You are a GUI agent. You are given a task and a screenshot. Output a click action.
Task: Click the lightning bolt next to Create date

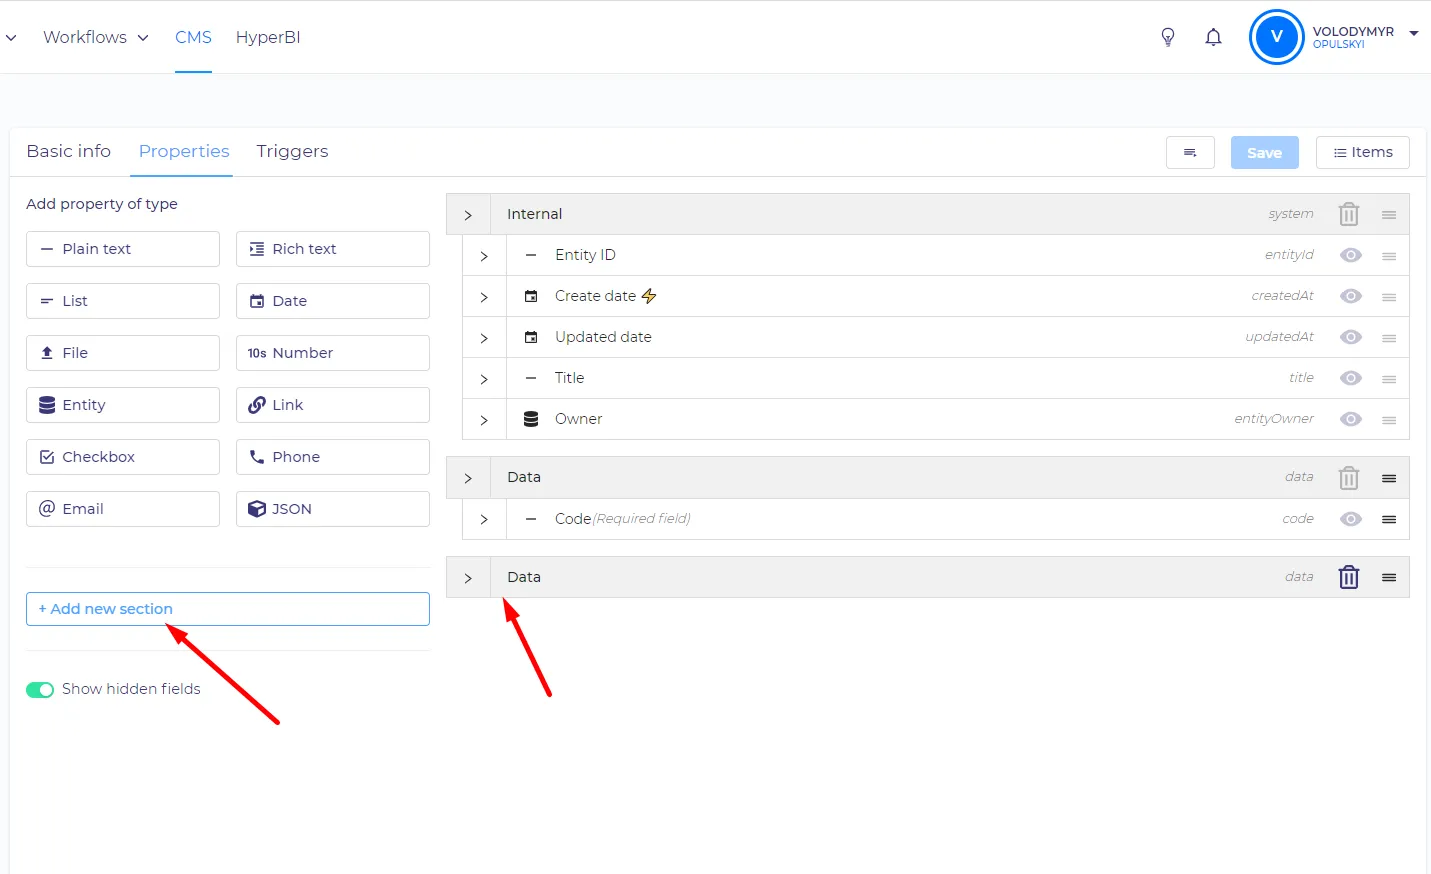(649, 296)
